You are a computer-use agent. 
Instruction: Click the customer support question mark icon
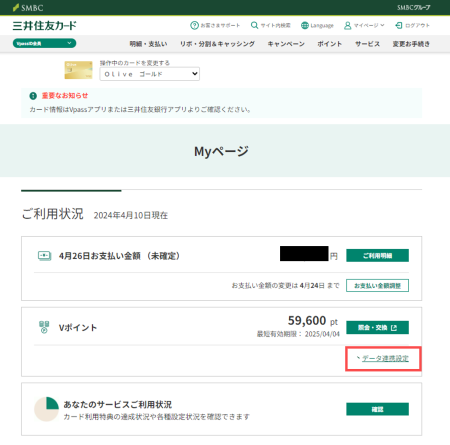[x=194, y=25]
